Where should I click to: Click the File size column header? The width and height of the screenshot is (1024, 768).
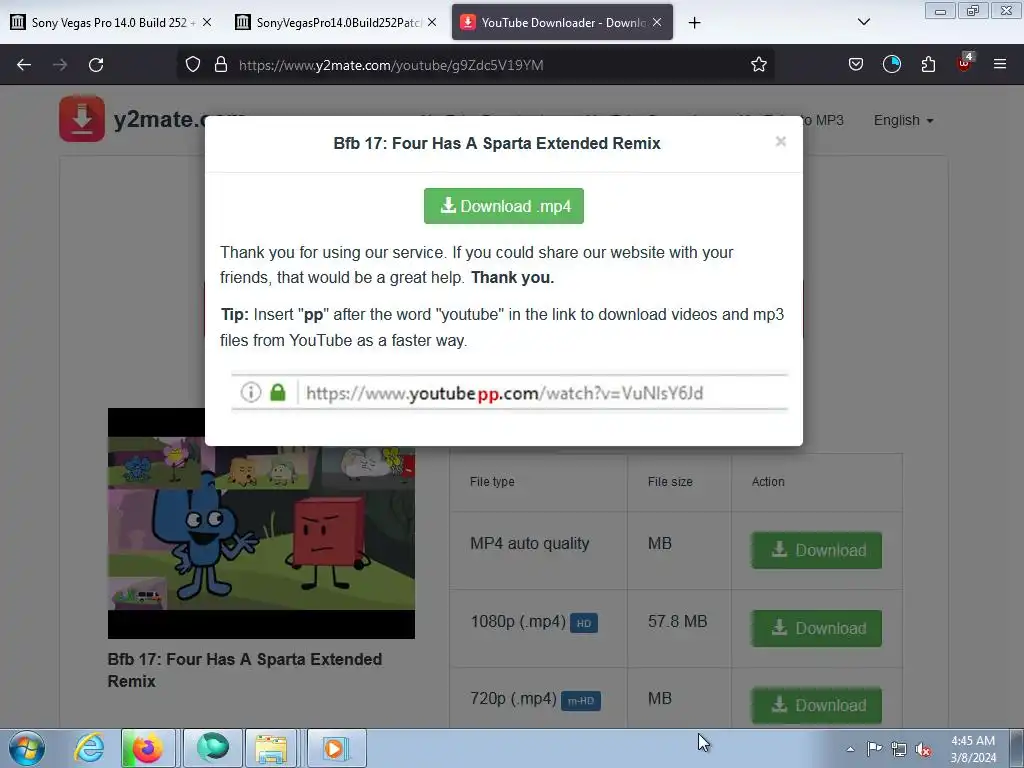[x=670, y=481]
